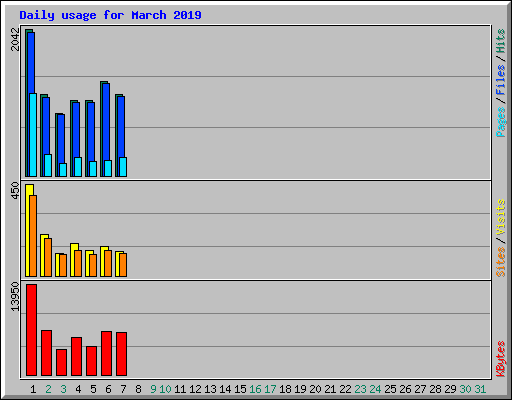Click the day 6 red KBytes bar
Image resolution: width=512 pixels, height=400 pixels.
(106, 354)
